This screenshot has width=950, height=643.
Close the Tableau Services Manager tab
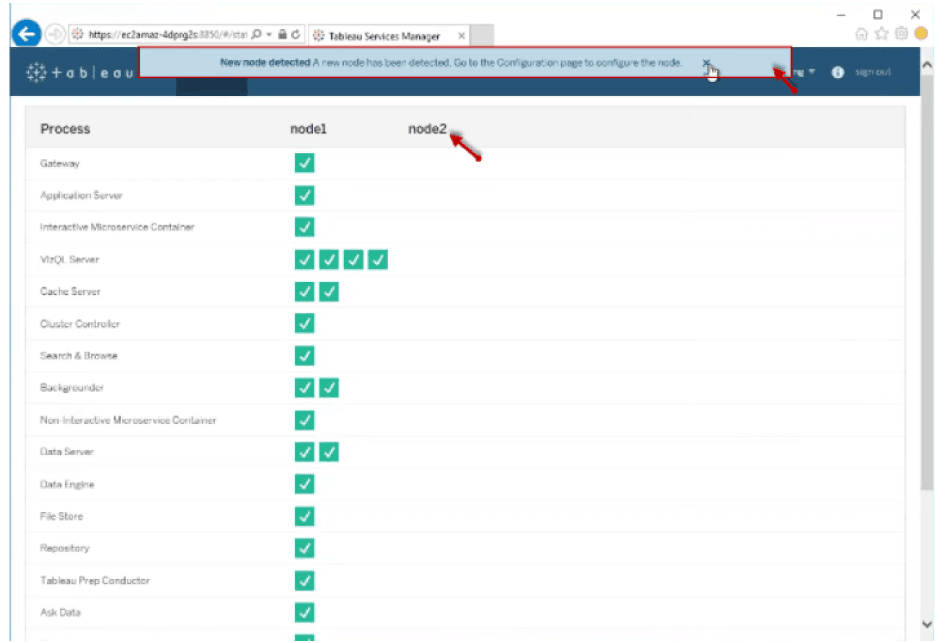coord(462,36)
